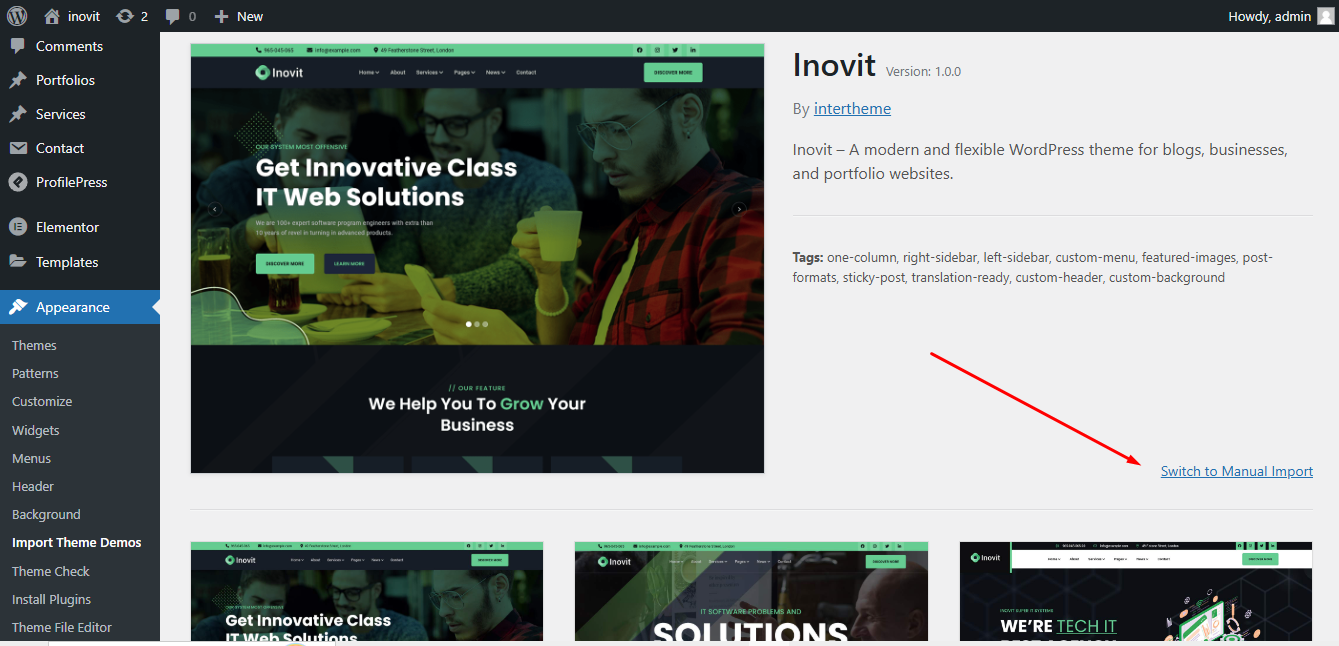1339x646 pixels.
Task: Click the plus New icon
Action: (x=222, y=16)
